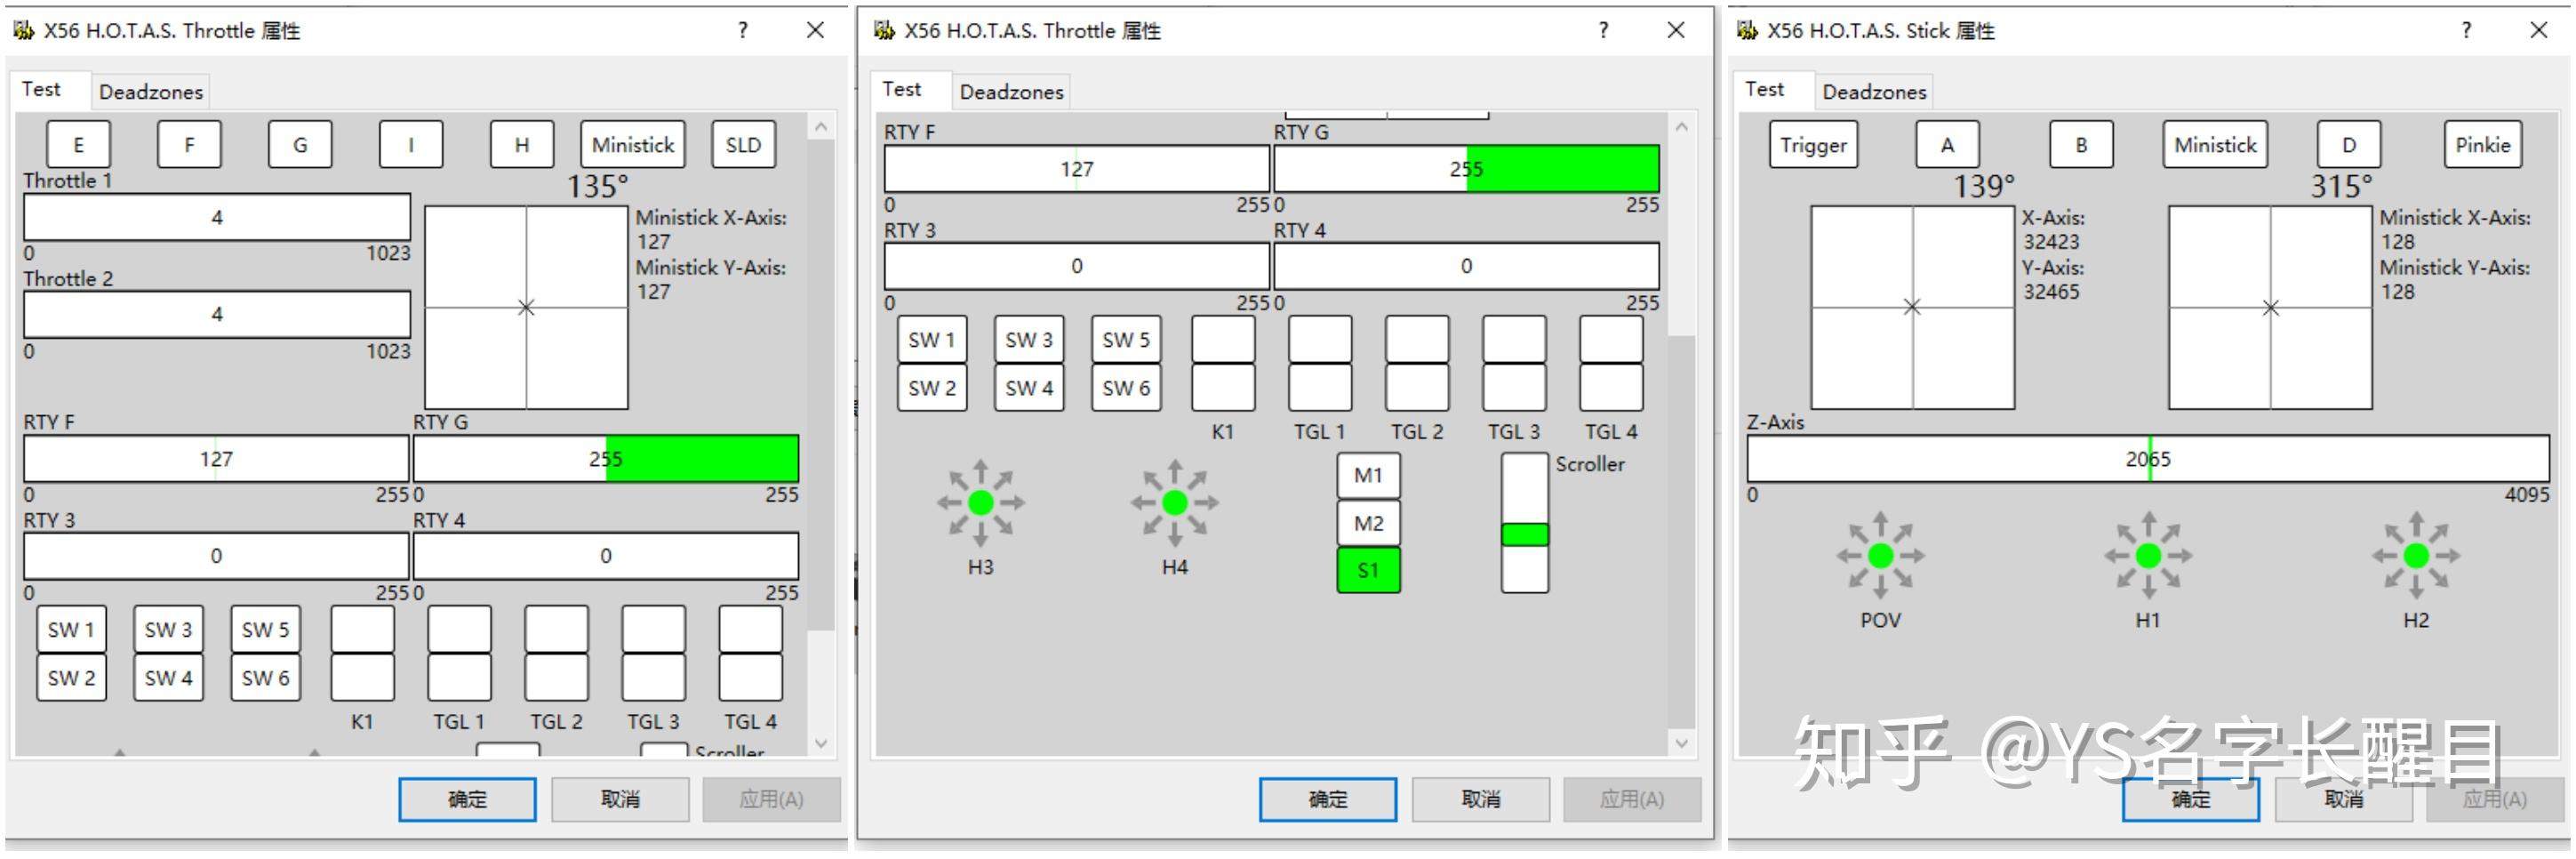Click middle Throttle window's title bar icon
This screenshot has width=2576, height=859.
884,30
